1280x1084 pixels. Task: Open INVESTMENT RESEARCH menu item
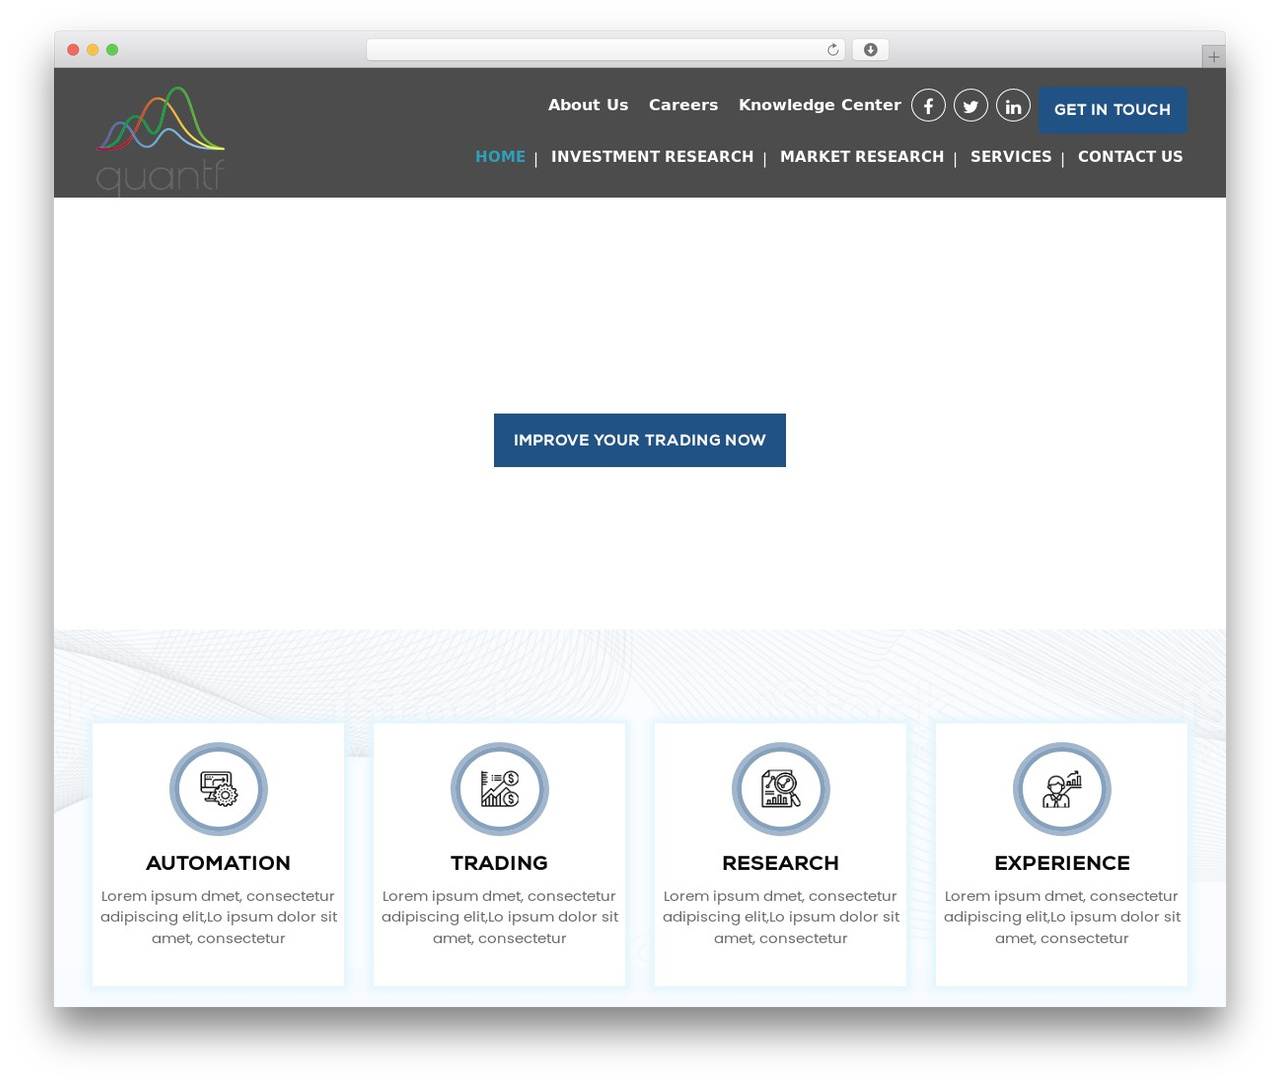pyautogui.click(x=652, y=157)
